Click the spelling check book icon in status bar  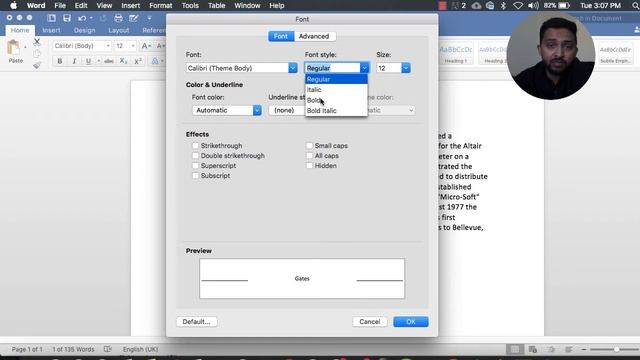[x=107, y=349]
